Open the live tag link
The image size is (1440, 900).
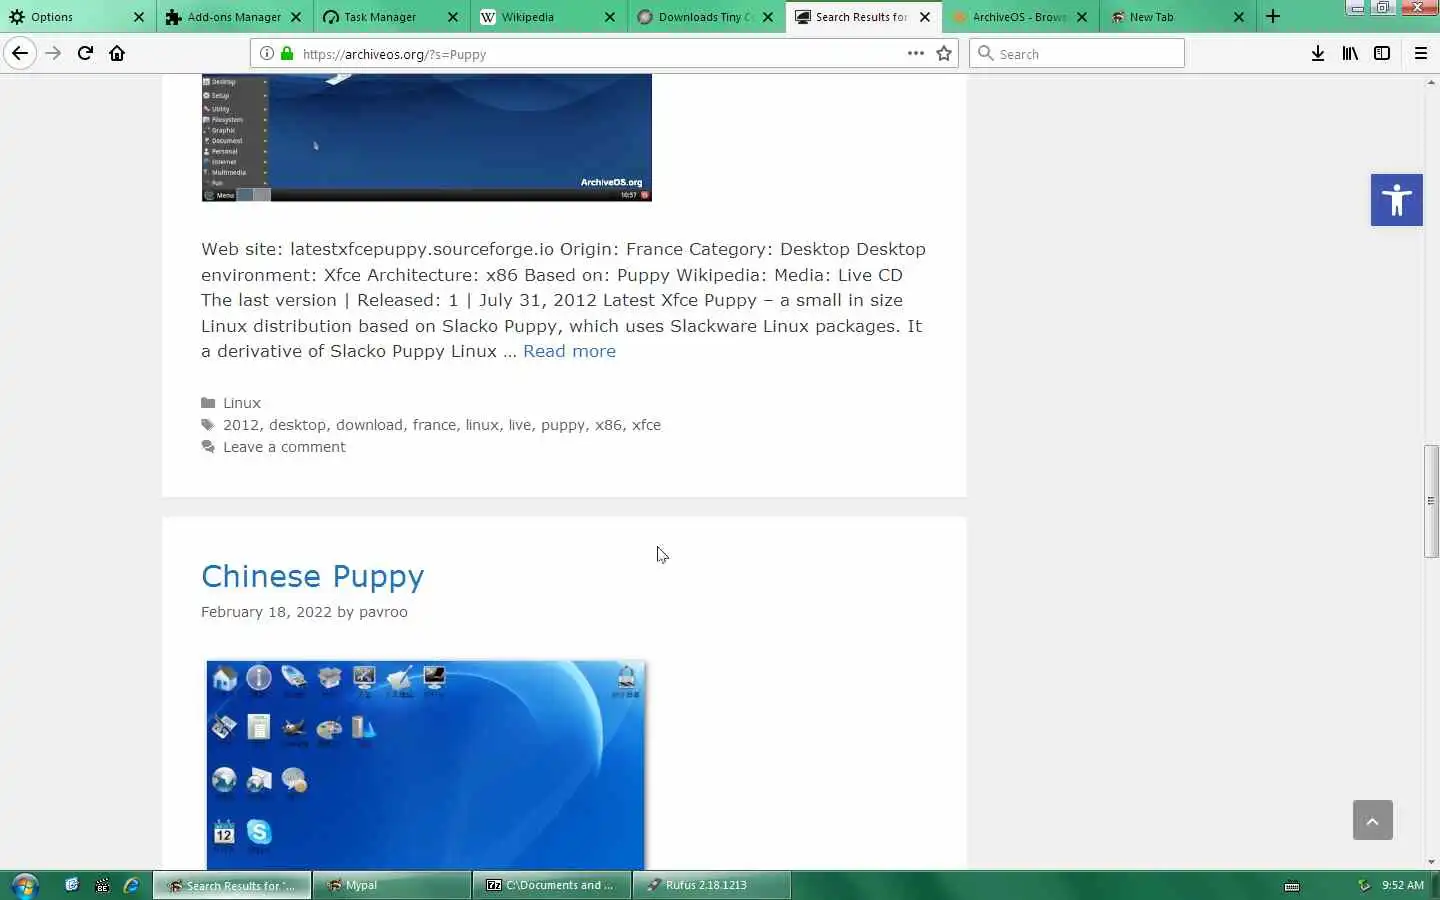point(520,425)
